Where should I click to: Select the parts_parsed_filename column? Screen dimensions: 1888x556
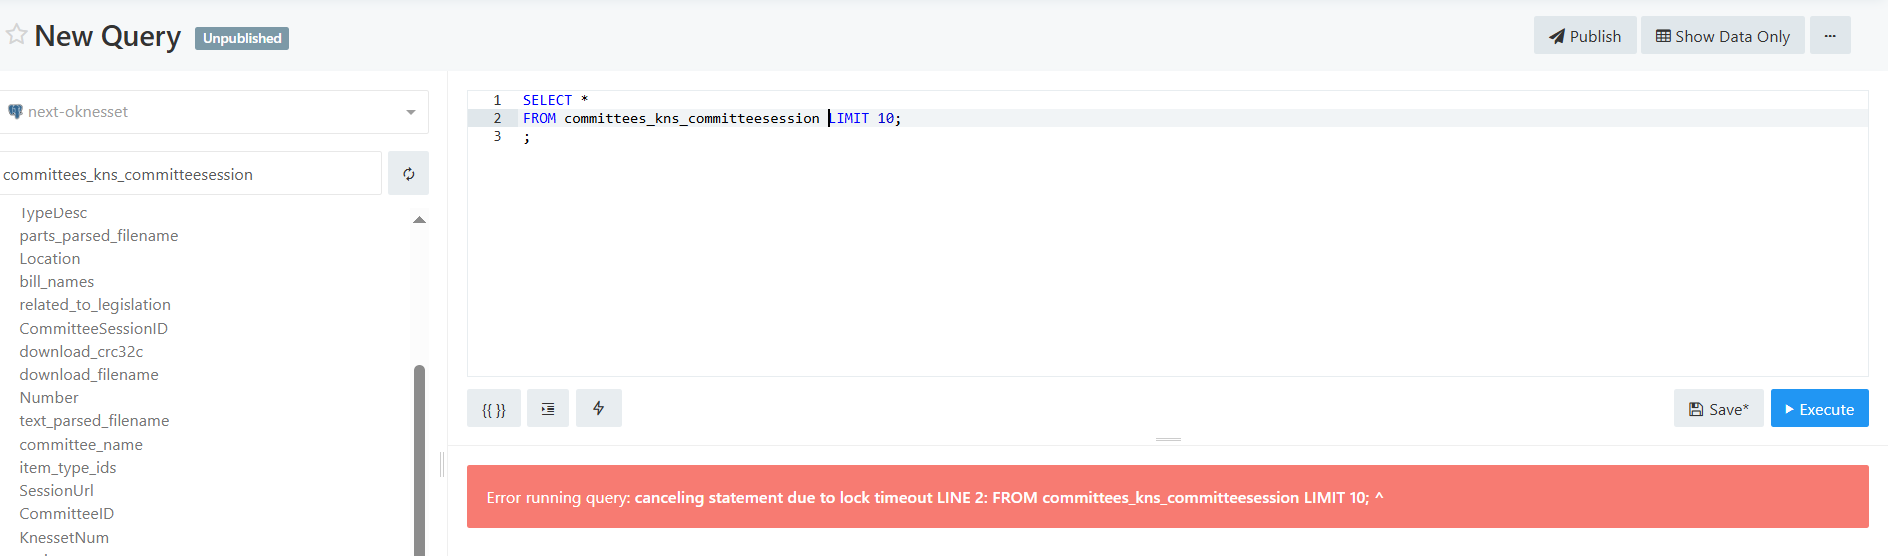click(99, 236)
